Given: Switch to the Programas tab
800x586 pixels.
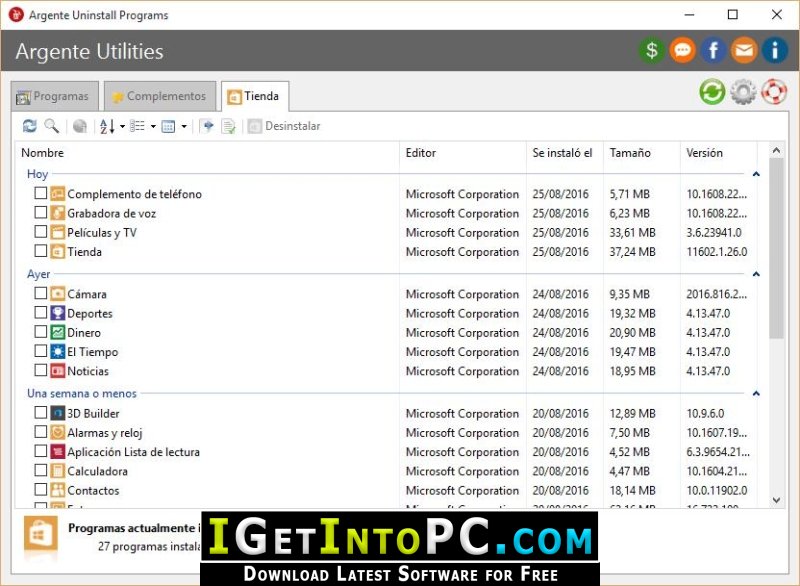Looking at the screenshot, I should (55, 96).
